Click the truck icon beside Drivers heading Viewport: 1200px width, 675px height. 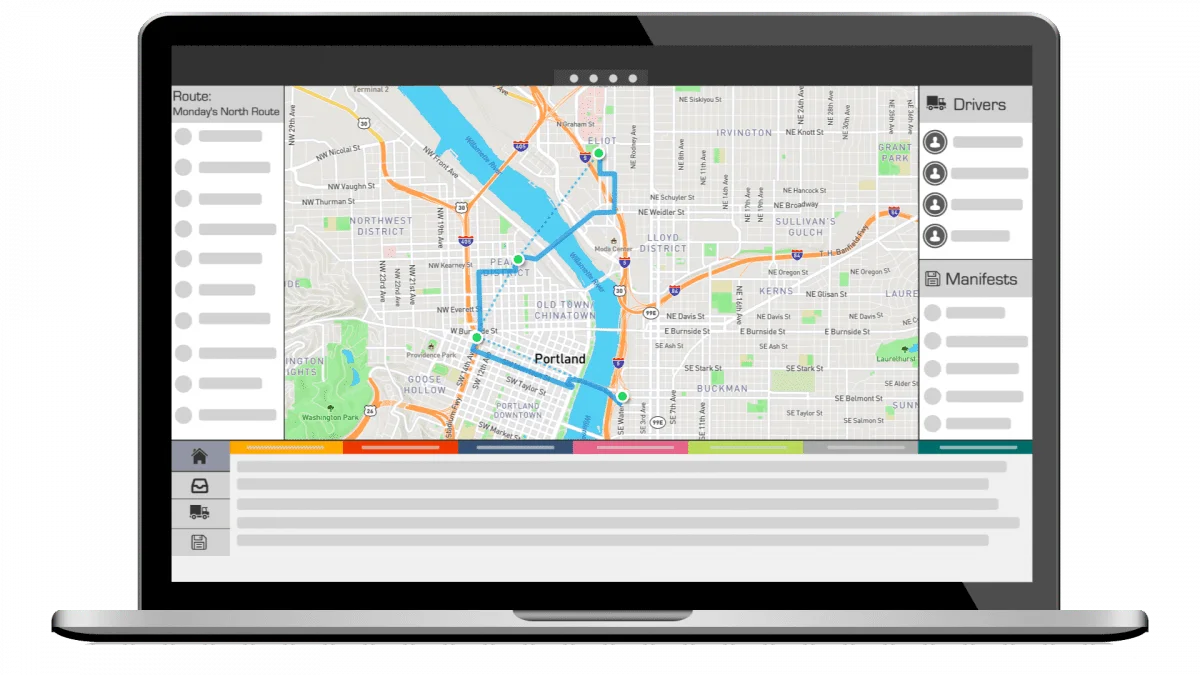coord(936,103)
